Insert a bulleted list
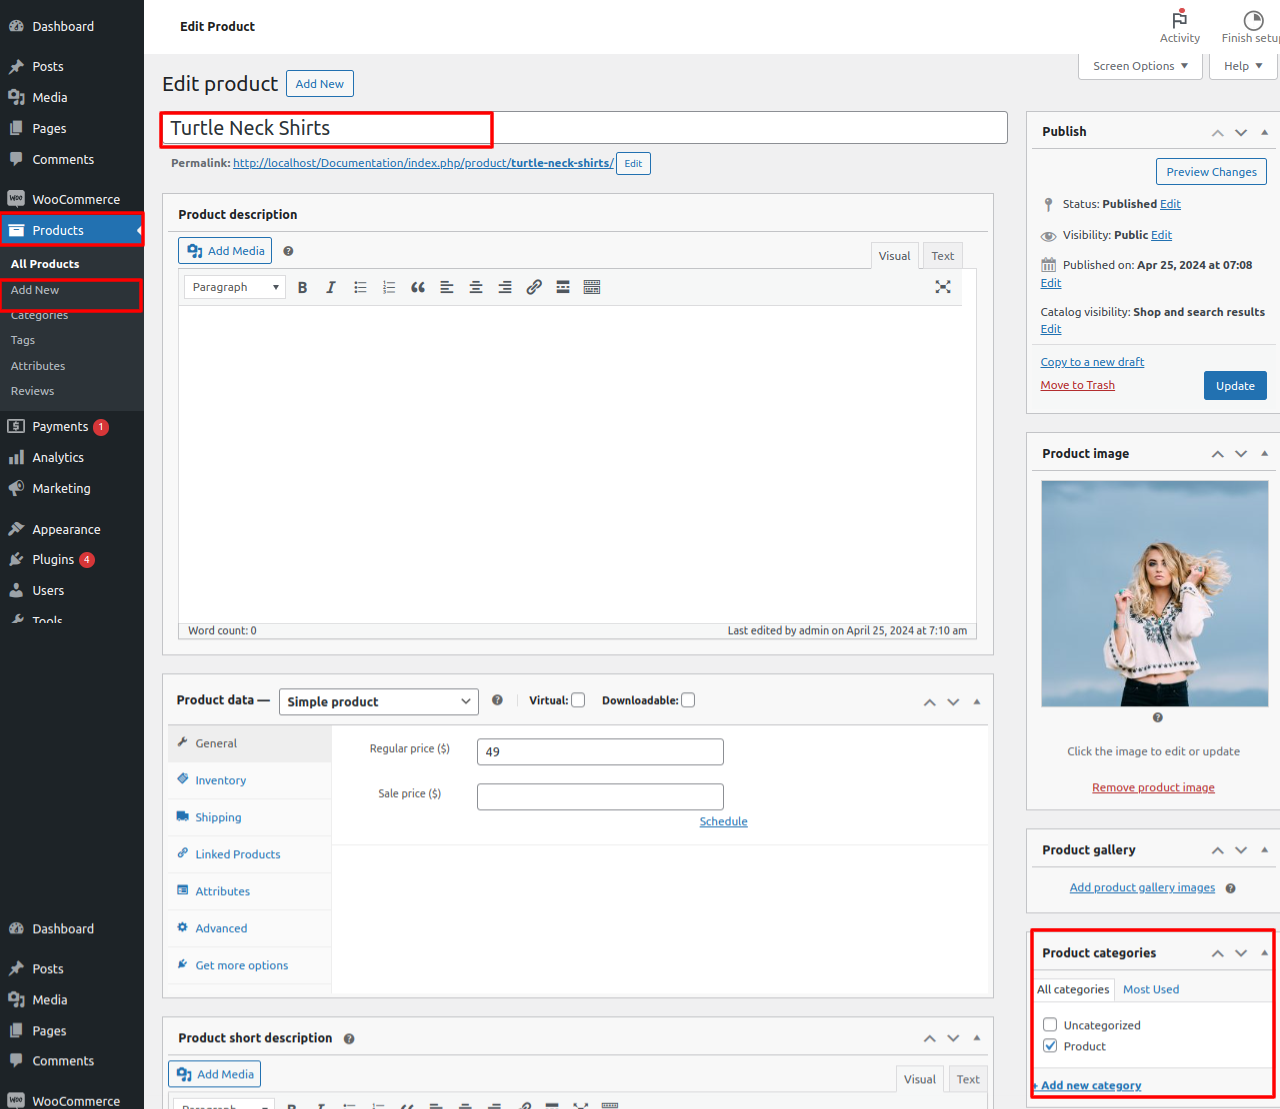Screen dimensions: 1280x1109 (360, 287)
